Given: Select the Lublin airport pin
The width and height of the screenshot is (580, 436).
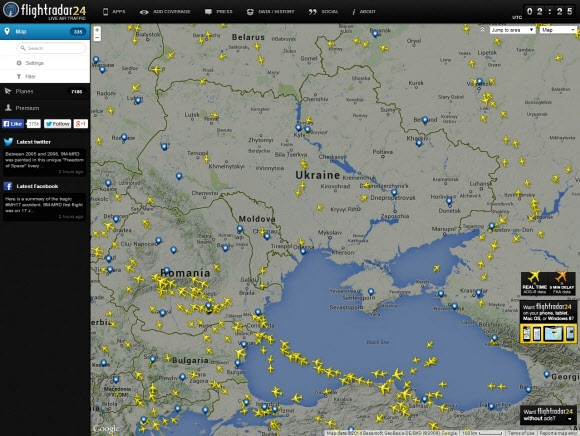Looking at the screenshot, I should click(x=138, y=100).
